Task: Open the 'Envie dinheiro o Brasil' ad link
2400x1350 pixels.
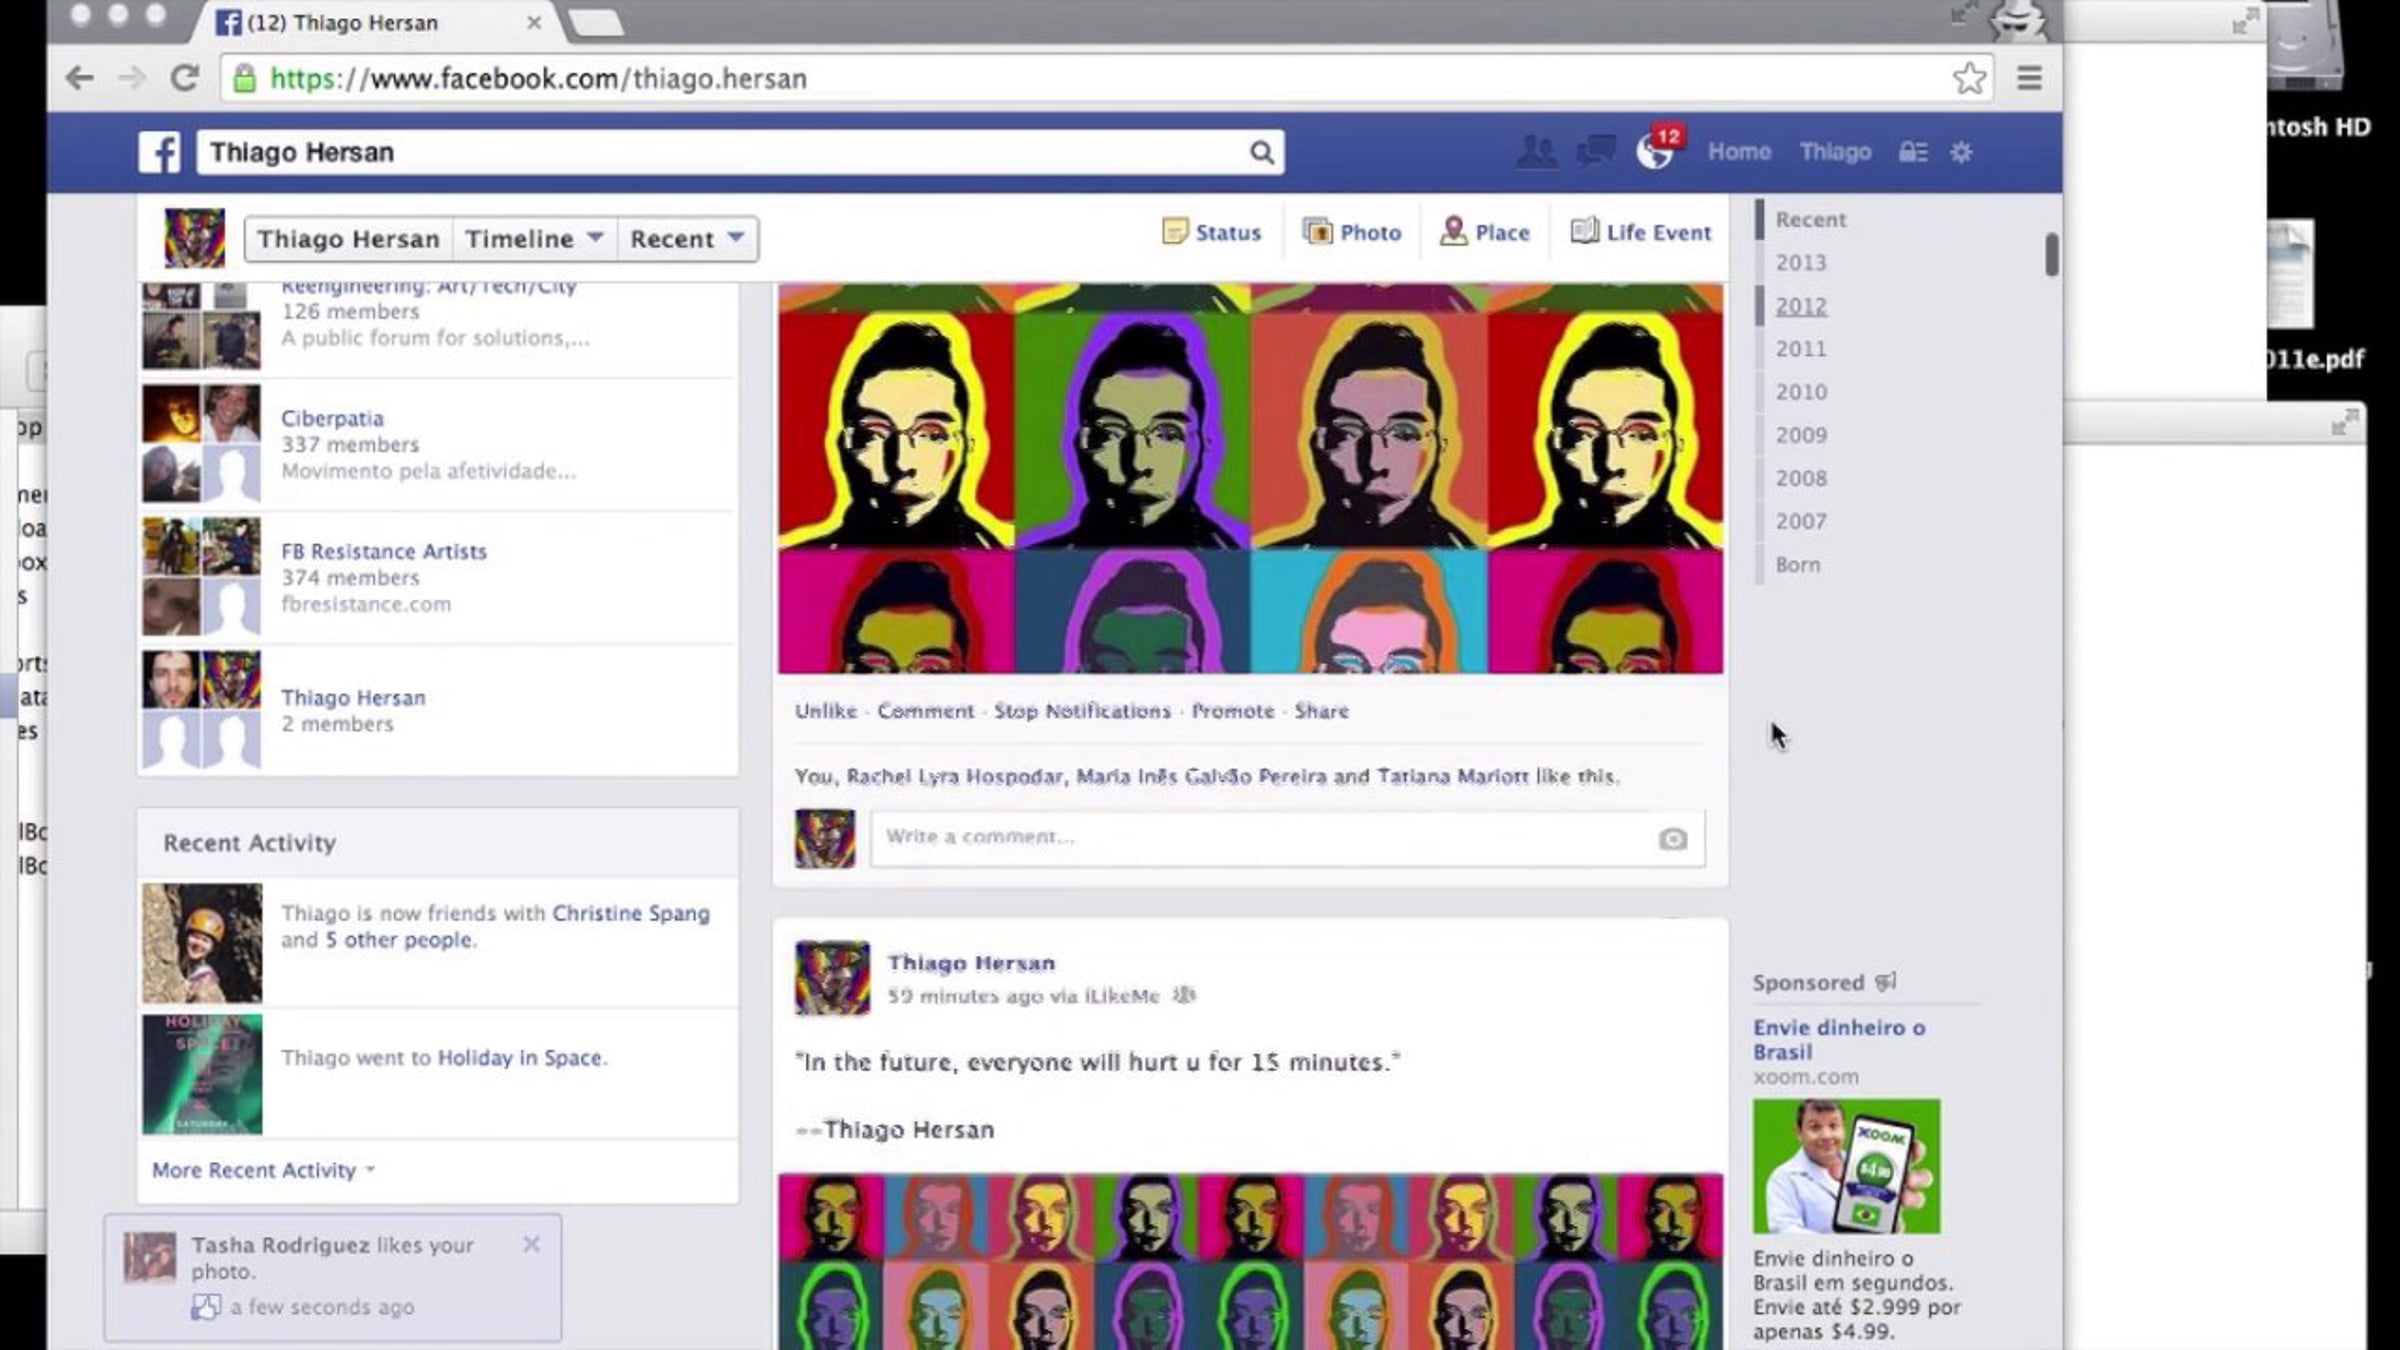Action: coord(1839,1039)
